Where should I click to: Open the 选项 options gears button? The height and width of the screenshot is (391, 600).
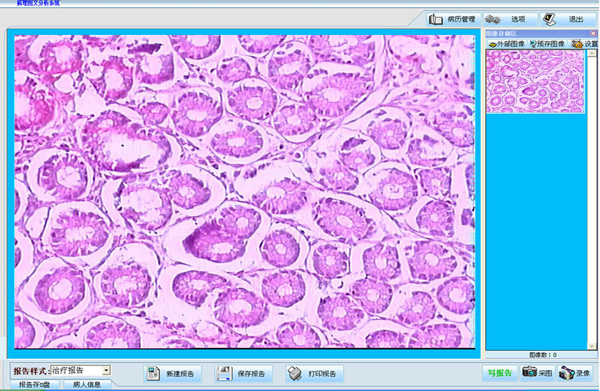coord(510,19)
